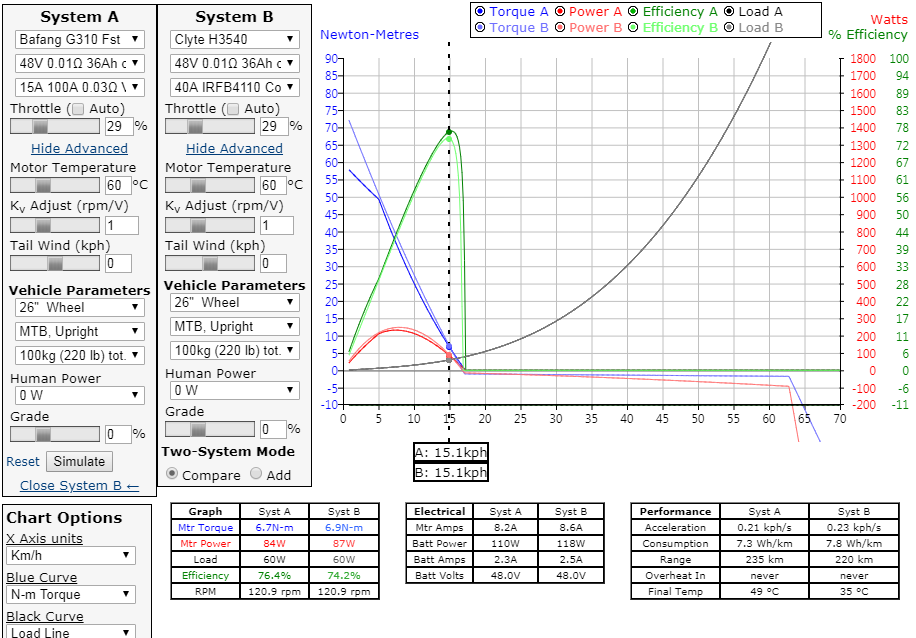The width and height of the screenshot is (916, 638).
Task: Toggle the Torque A legend marker
Action: (480, 12)
